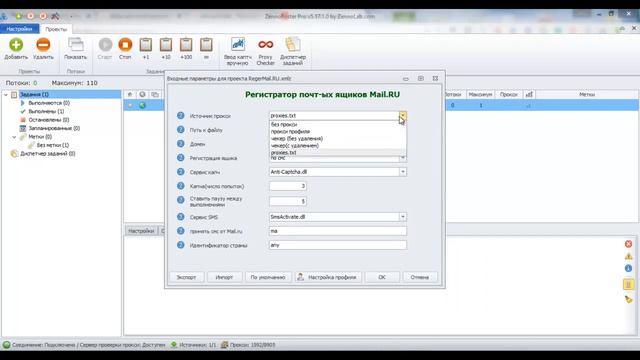Click the brush clear-log icon
Image resolution: width=640 pixels, height=360 pixels.
tap(629, 299)
